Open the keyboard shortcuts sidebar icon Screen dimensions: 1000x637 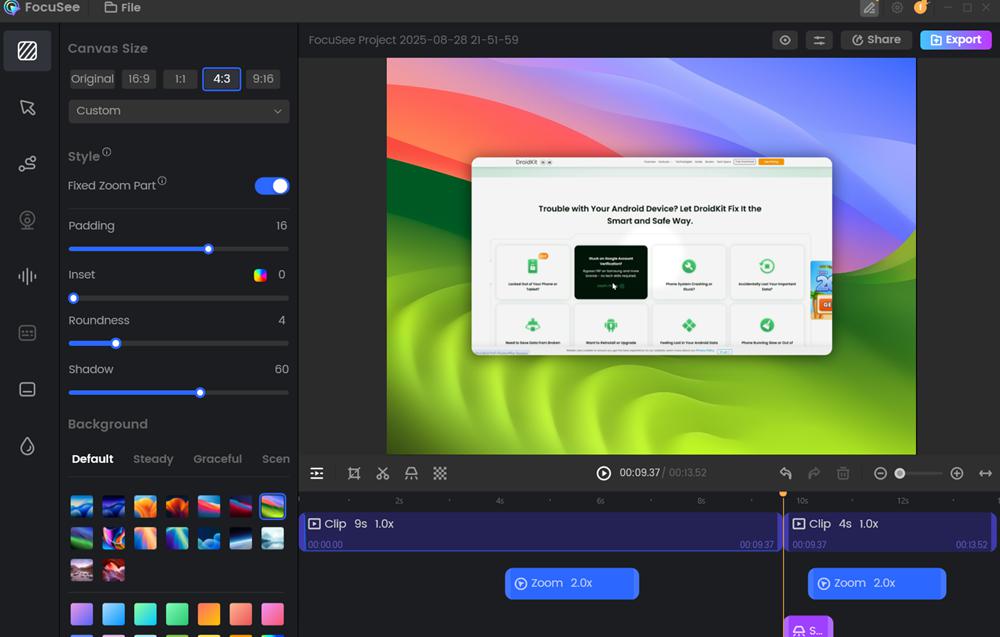(x=27, y=333)
